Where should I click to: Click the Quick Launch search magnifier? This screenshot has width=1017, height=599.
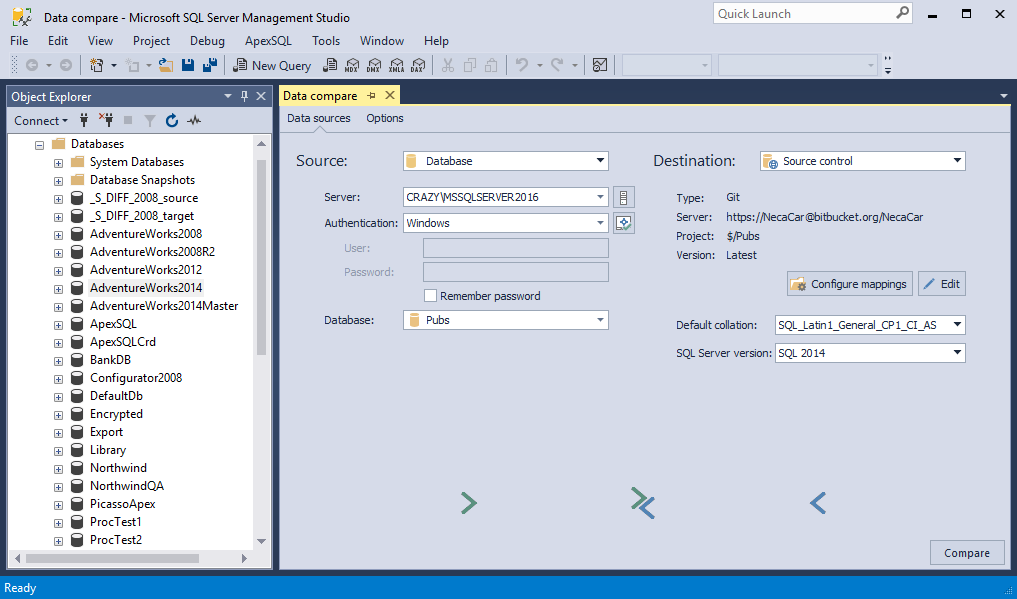[x=902, y=13]
